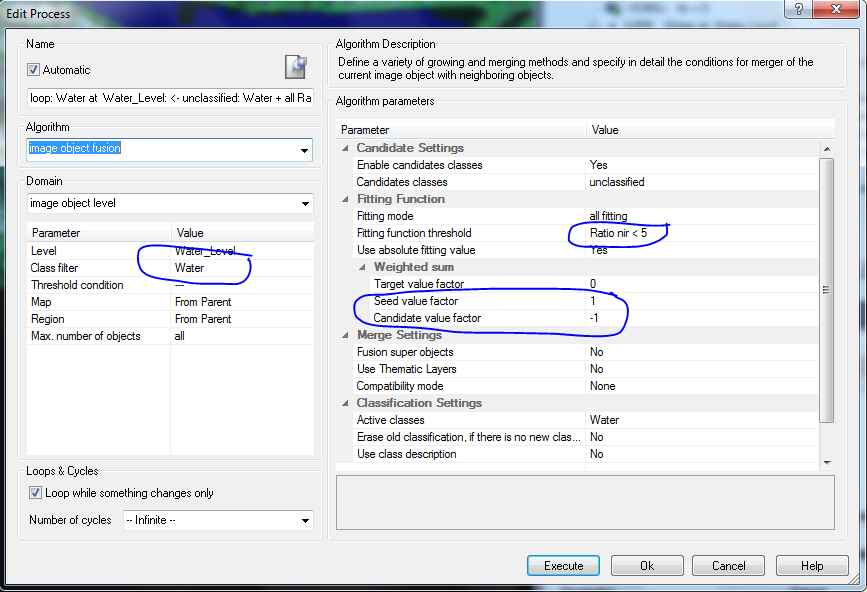The width and height of the screenshot is (867, 592).
Task: Click the edit name icon beside Automatic
Action: tap(296, 67)
